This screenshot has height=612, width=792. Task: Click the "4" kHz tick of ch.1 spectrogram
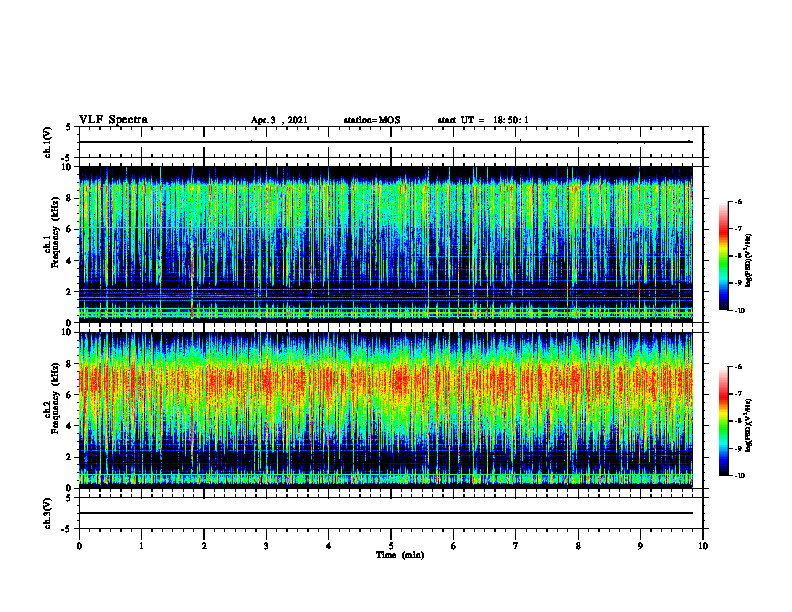pos(69,261)
